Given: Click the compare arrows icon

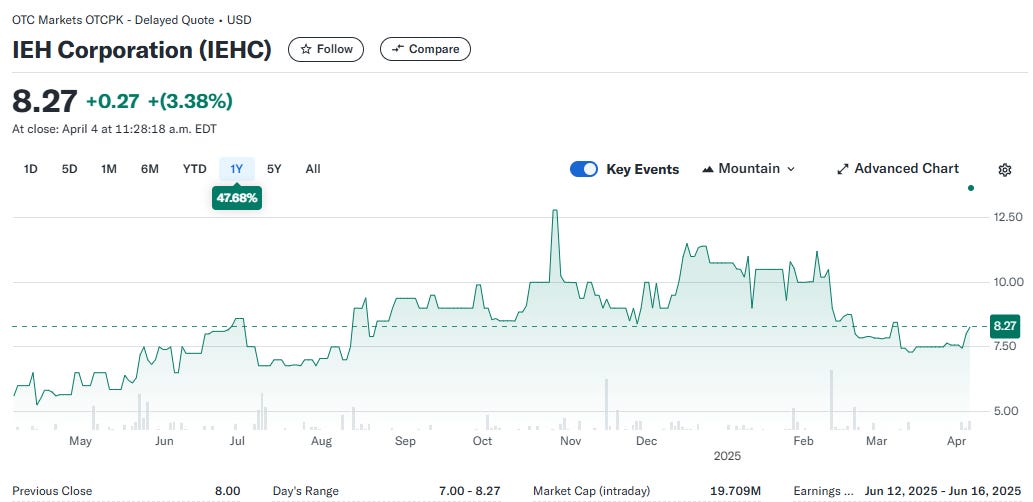Looking at the screenshot, I should click(x=397, y=49).
